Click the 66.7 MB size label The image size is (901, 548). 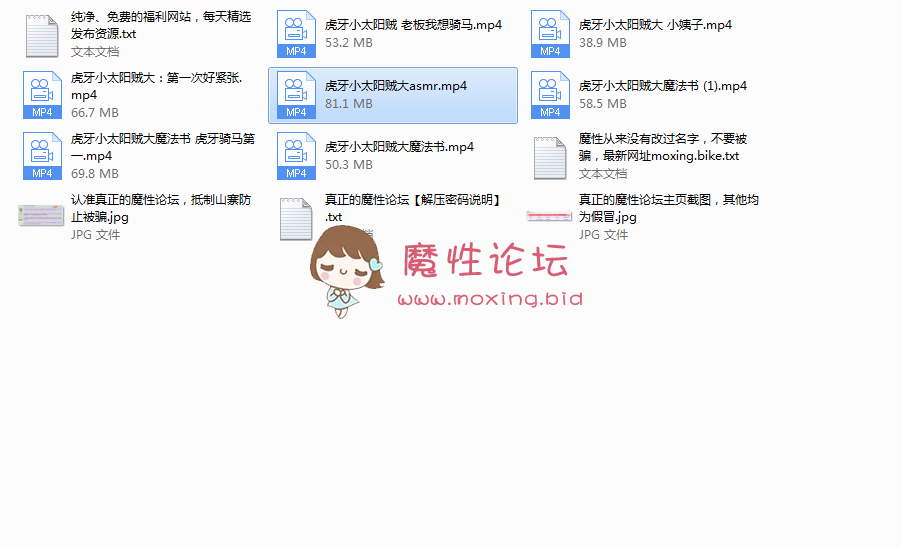95,113
